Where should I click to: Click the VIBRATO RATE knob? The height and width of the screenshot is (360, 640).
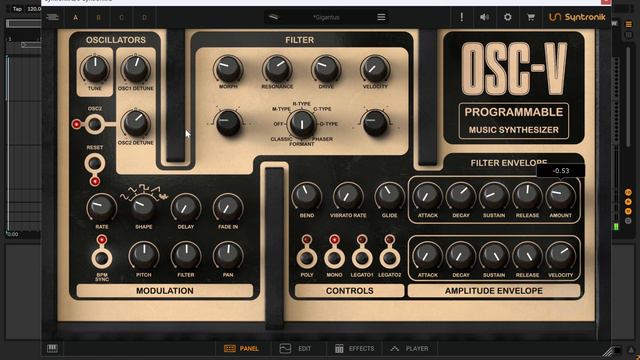click(x=348, y=196)
